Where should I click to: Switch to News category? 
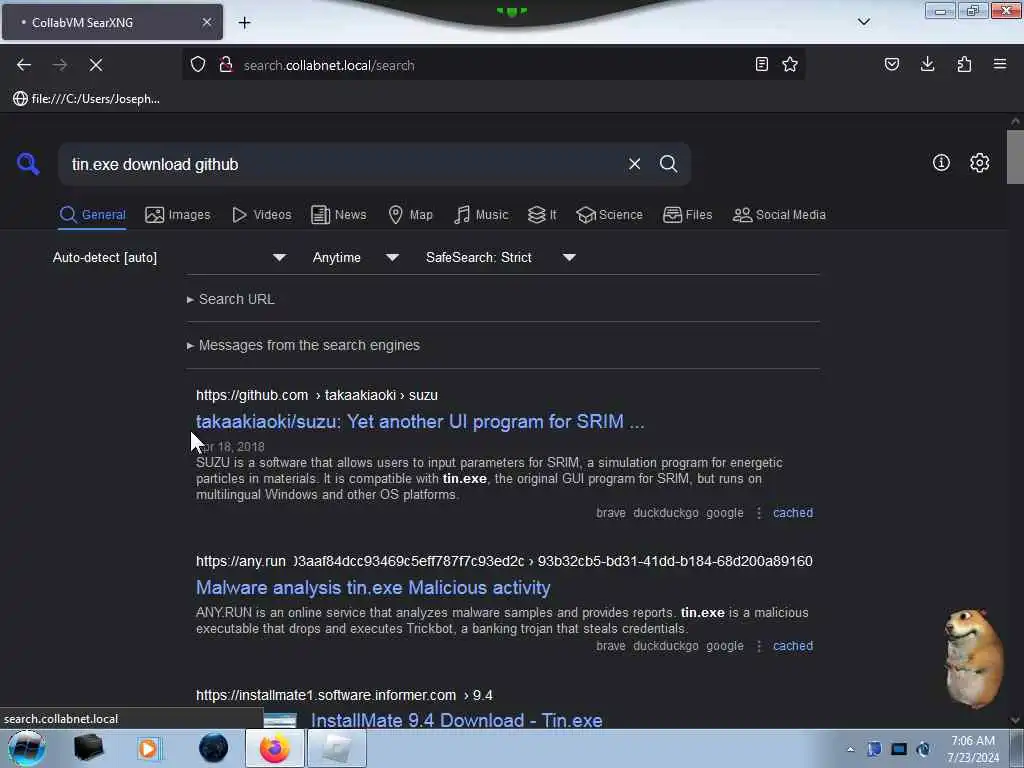point(339,215)
